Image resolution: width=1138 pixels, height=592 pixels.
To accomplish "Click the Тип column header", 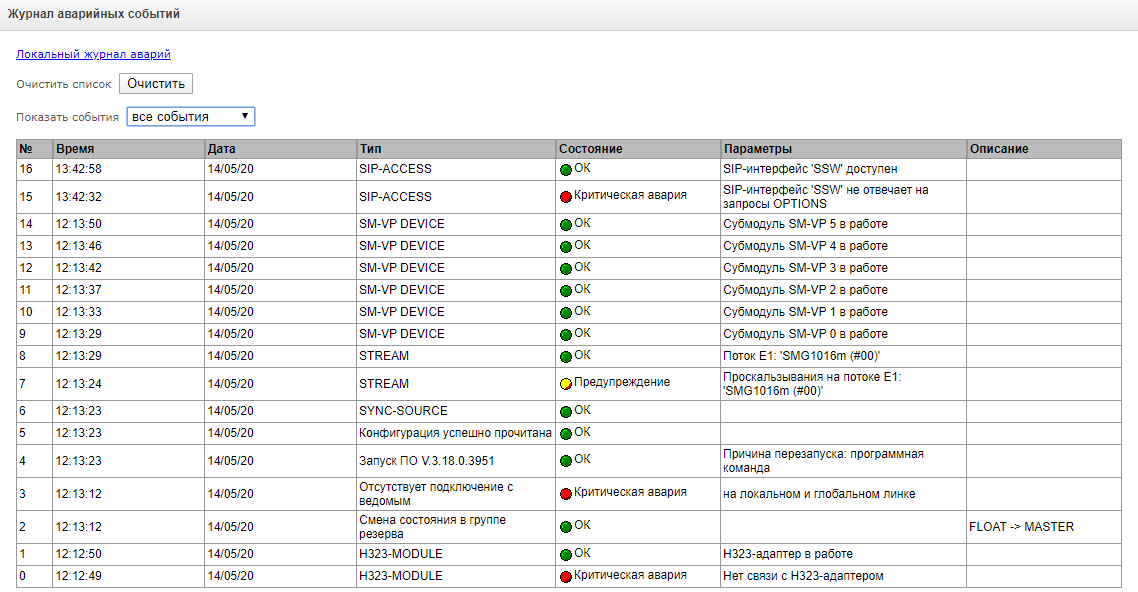I will tap(456, 149).
